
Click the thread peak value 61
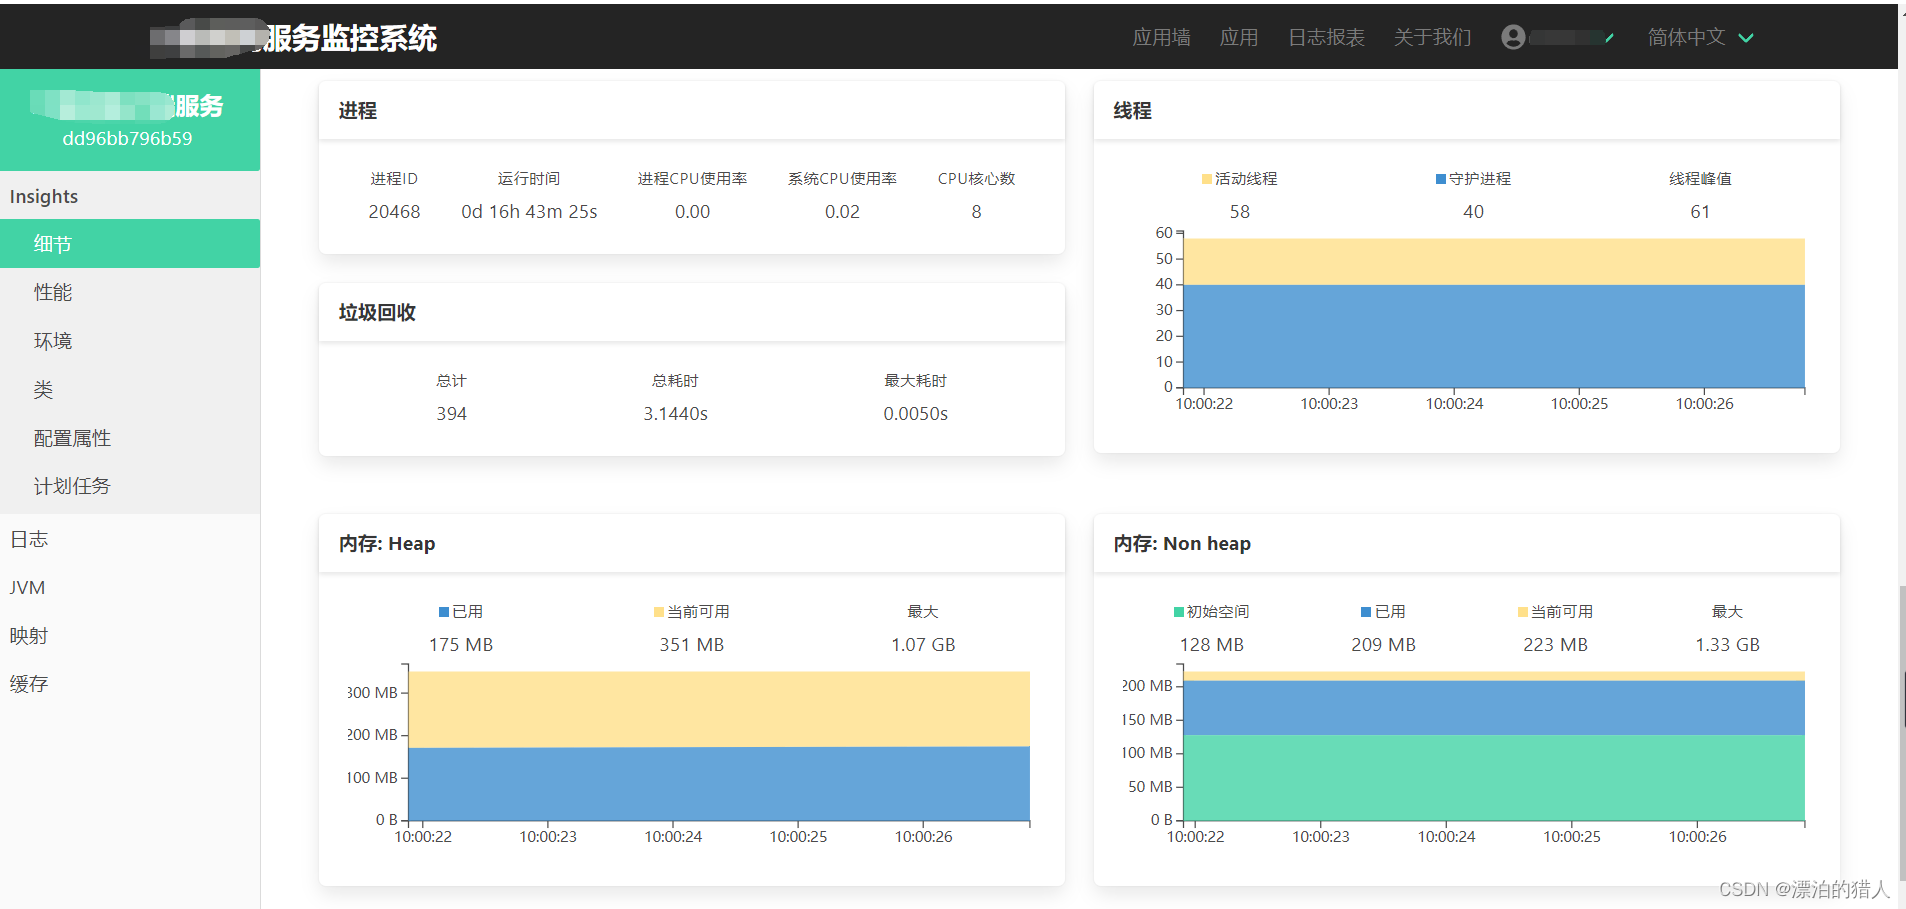click(1700, 212)
